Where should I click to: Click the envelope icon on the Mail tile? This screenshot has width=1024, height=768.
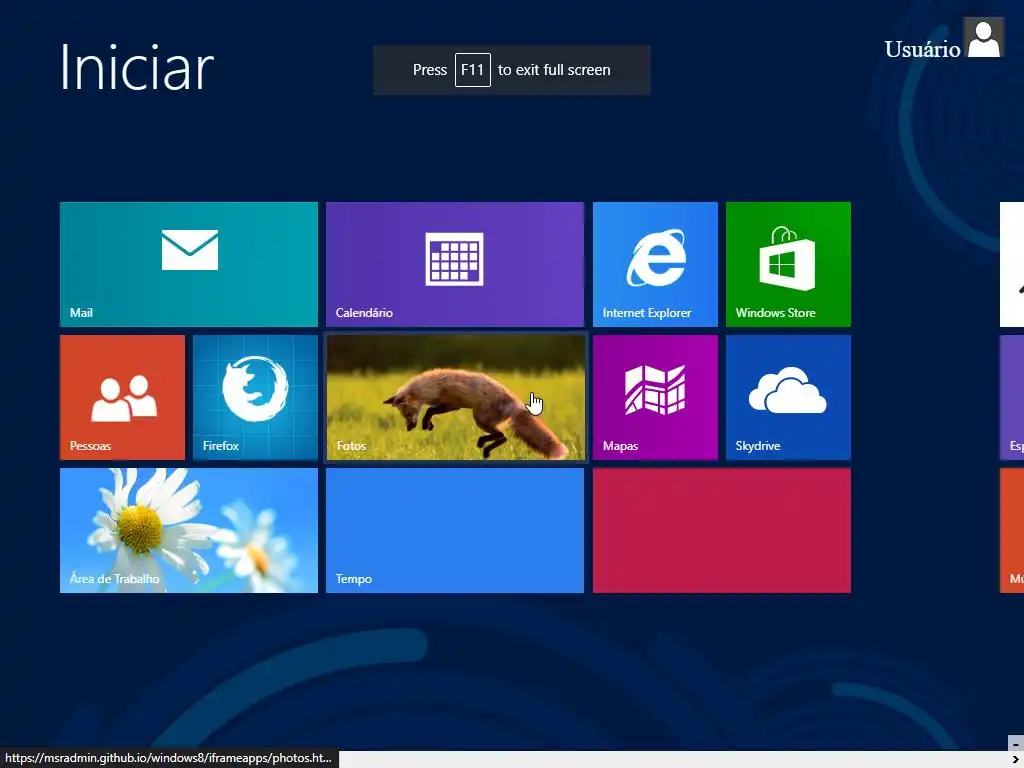(190, 249)
